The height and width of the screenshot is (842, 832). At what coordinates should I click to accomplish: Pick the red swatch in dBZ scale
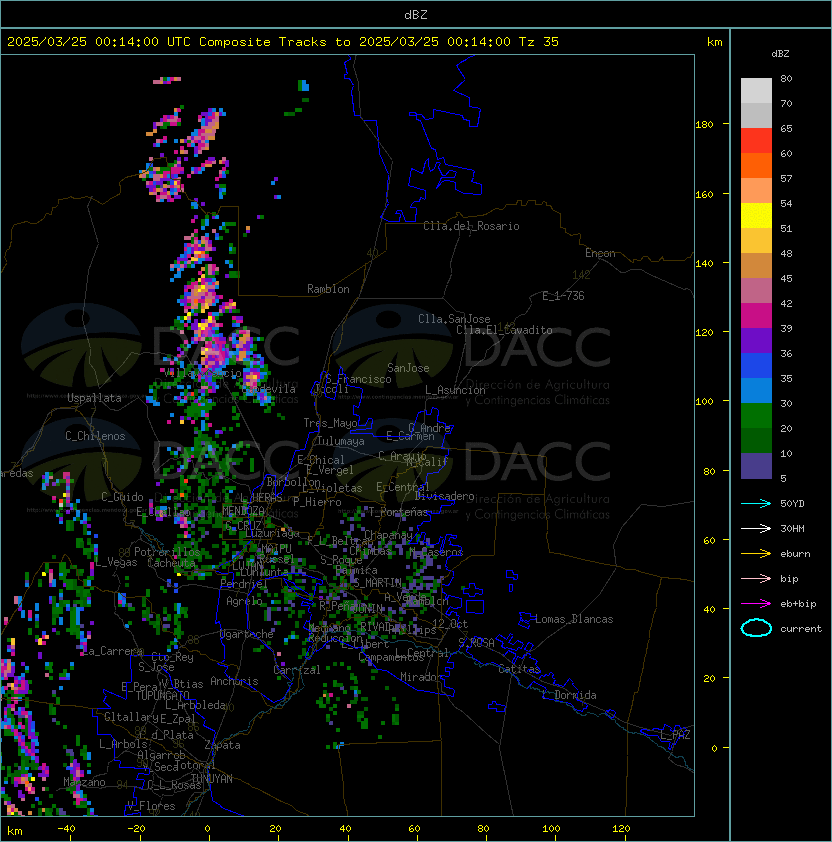[756, 140]
